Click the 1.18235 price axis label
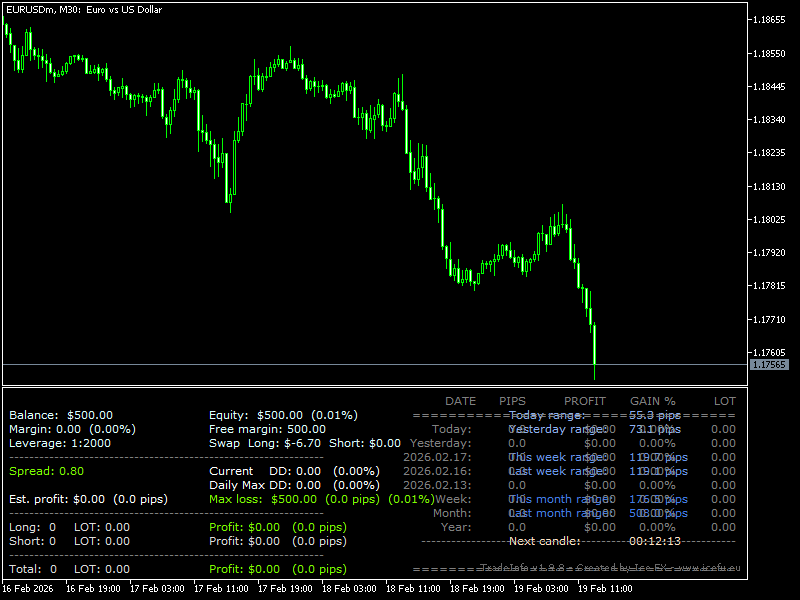The height and width of the screenshot is (600, 800). (x=769, y=153)
